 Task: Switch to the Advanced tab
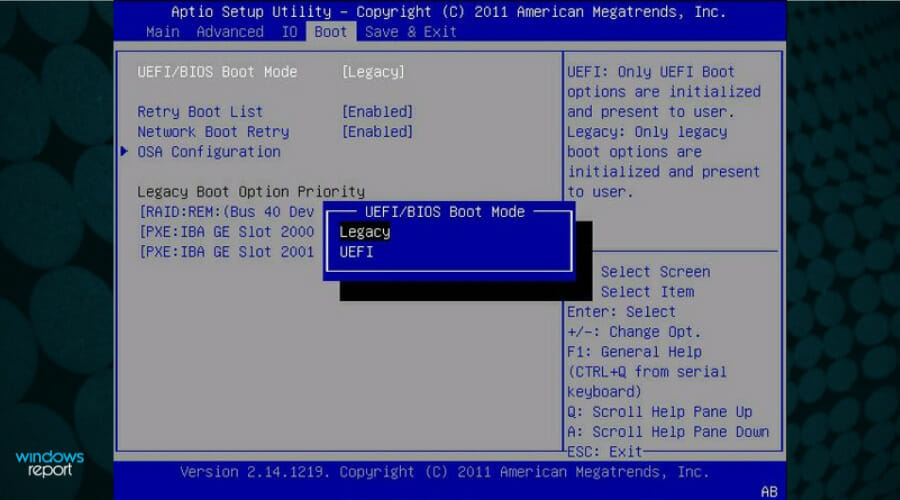click(230, 32)
